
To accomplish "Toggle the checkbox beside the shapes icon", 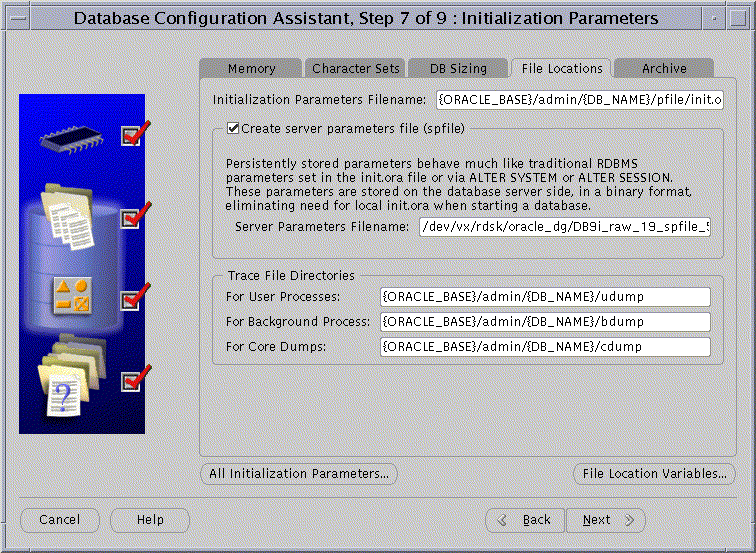I will pos(131,300).
